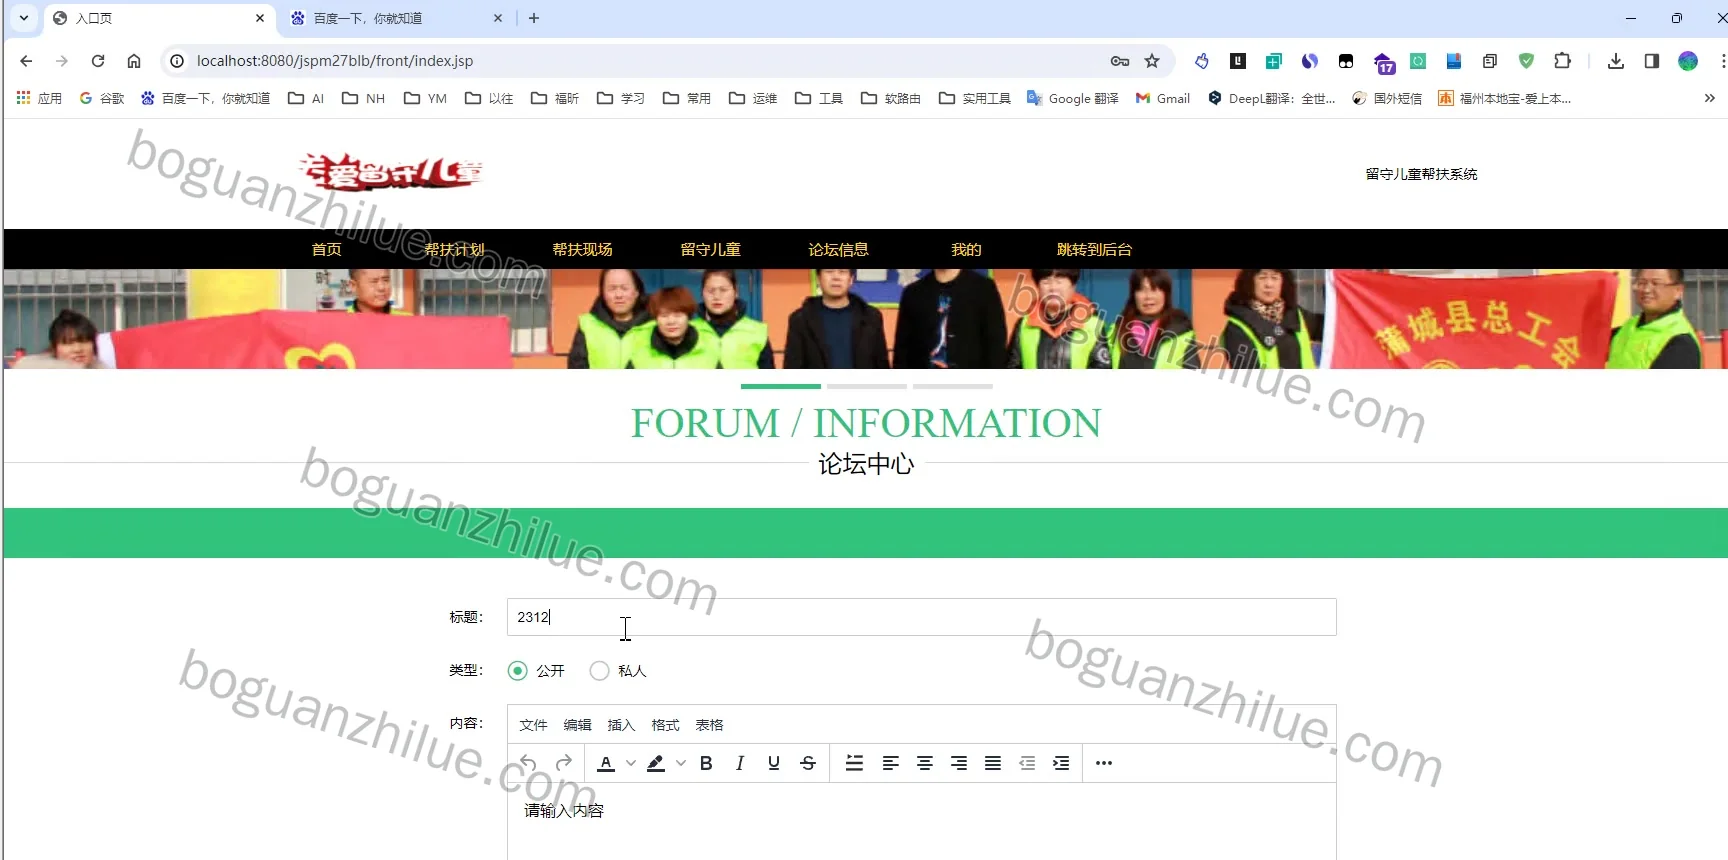The image size is (1728, 860).
Task: Open a new browser tab
Action: click(534, 18)
